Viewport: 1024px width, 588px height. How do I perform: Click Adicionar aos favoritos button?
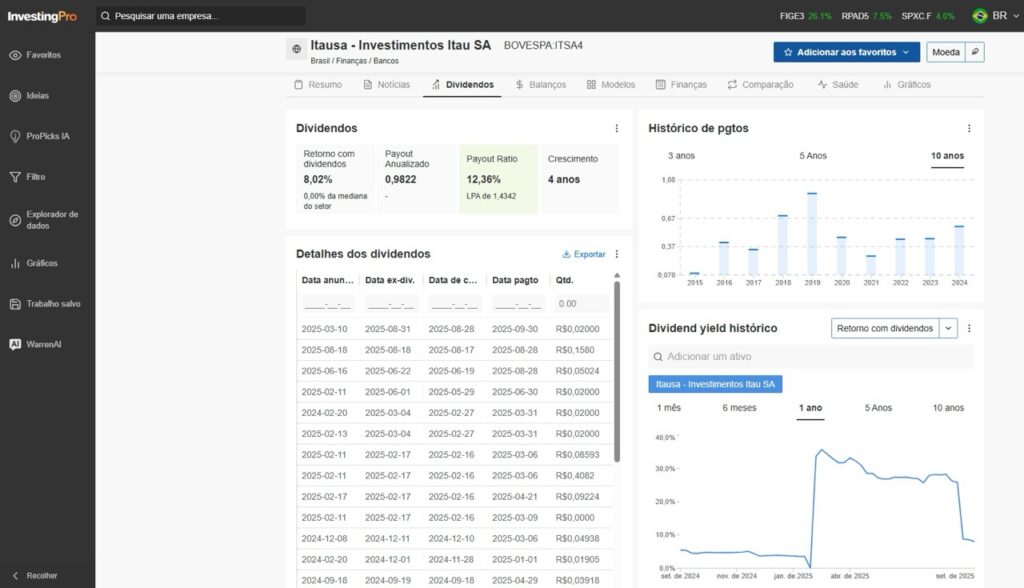click(x=846, y=52)
